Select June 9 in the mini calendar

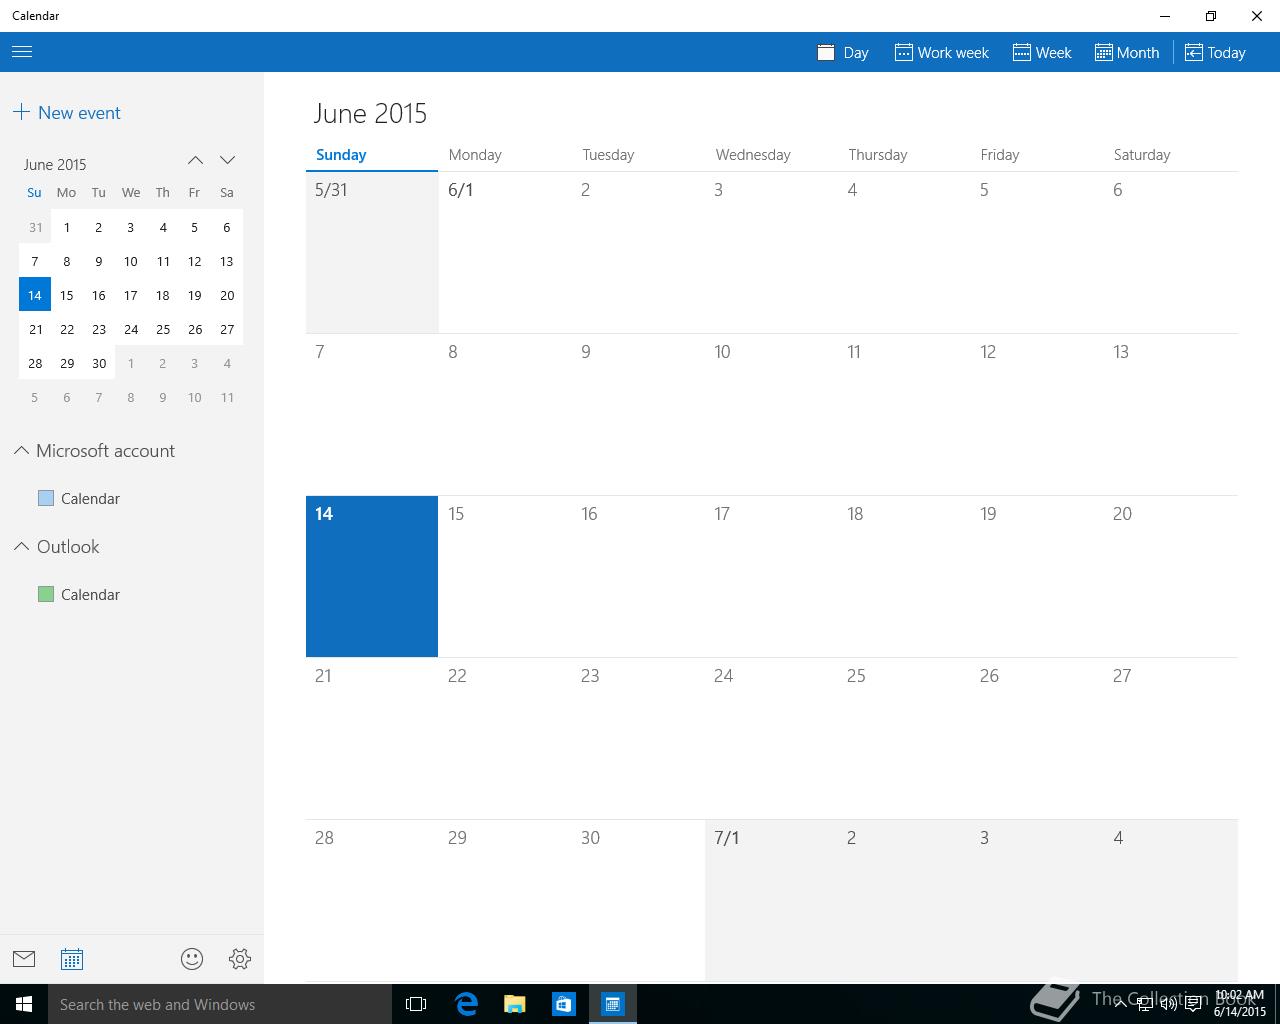(99, 261)
